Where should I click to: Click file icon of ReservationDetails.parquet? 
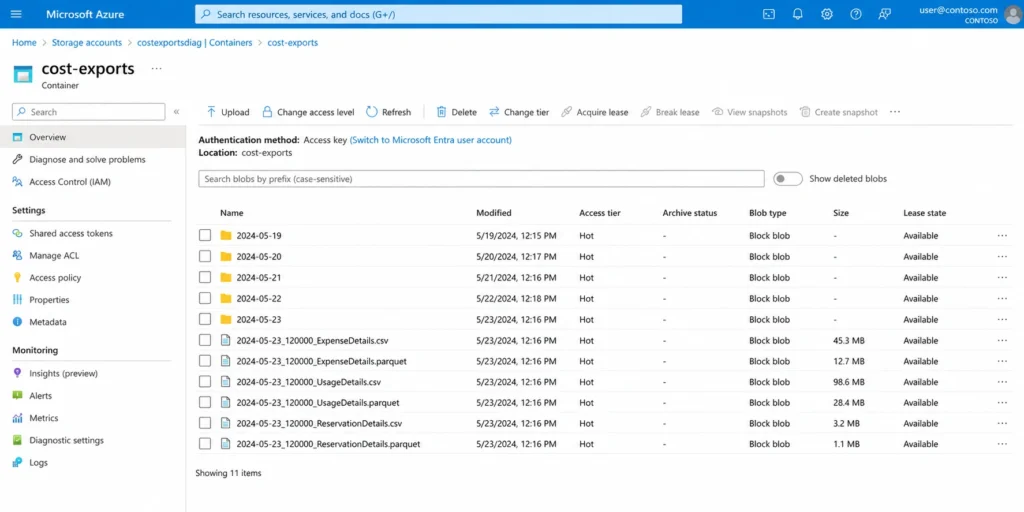click(225, 443)
